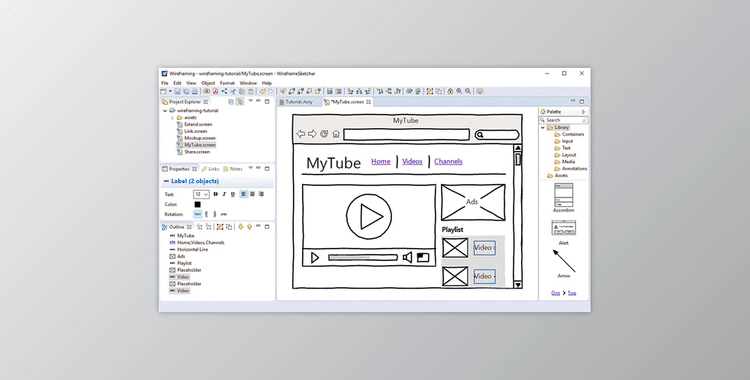Click Move Up arrow in Outline toolbar
The image size is (750, 380).
tap(249, 226)
